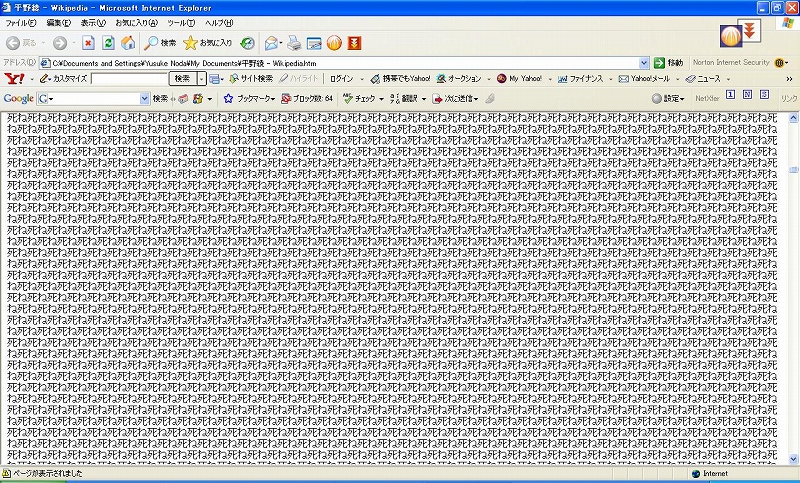Screen dimensions: 800x483
Task: Click the Back navigation arrow
Action: pos(13,43)
